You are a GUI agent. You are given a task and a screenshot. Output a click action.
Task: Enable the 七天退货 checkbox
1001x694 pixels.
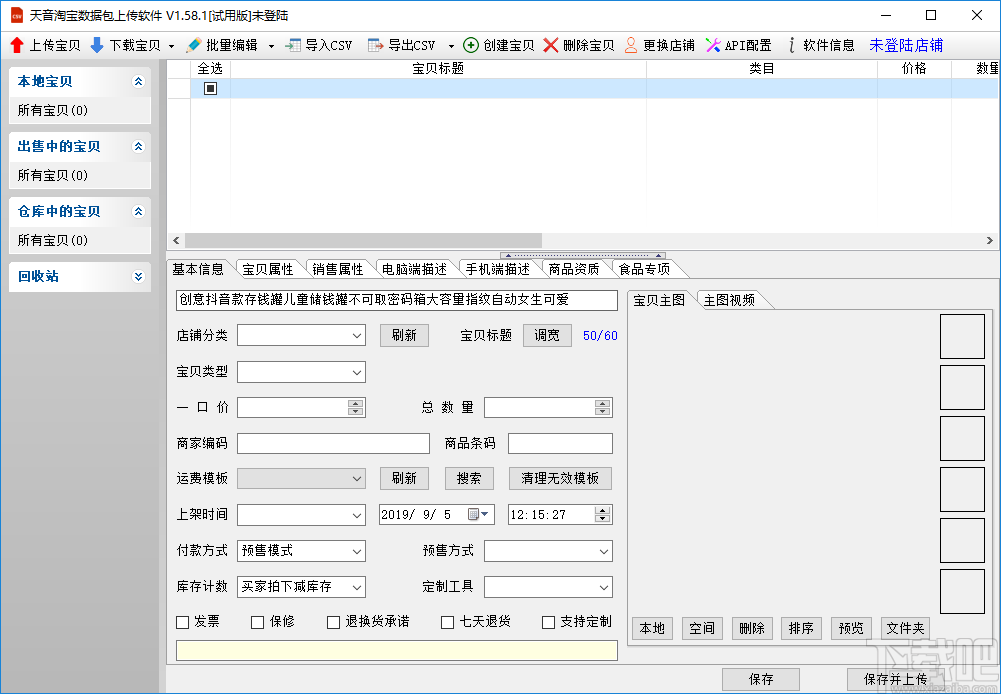(448, 622)
